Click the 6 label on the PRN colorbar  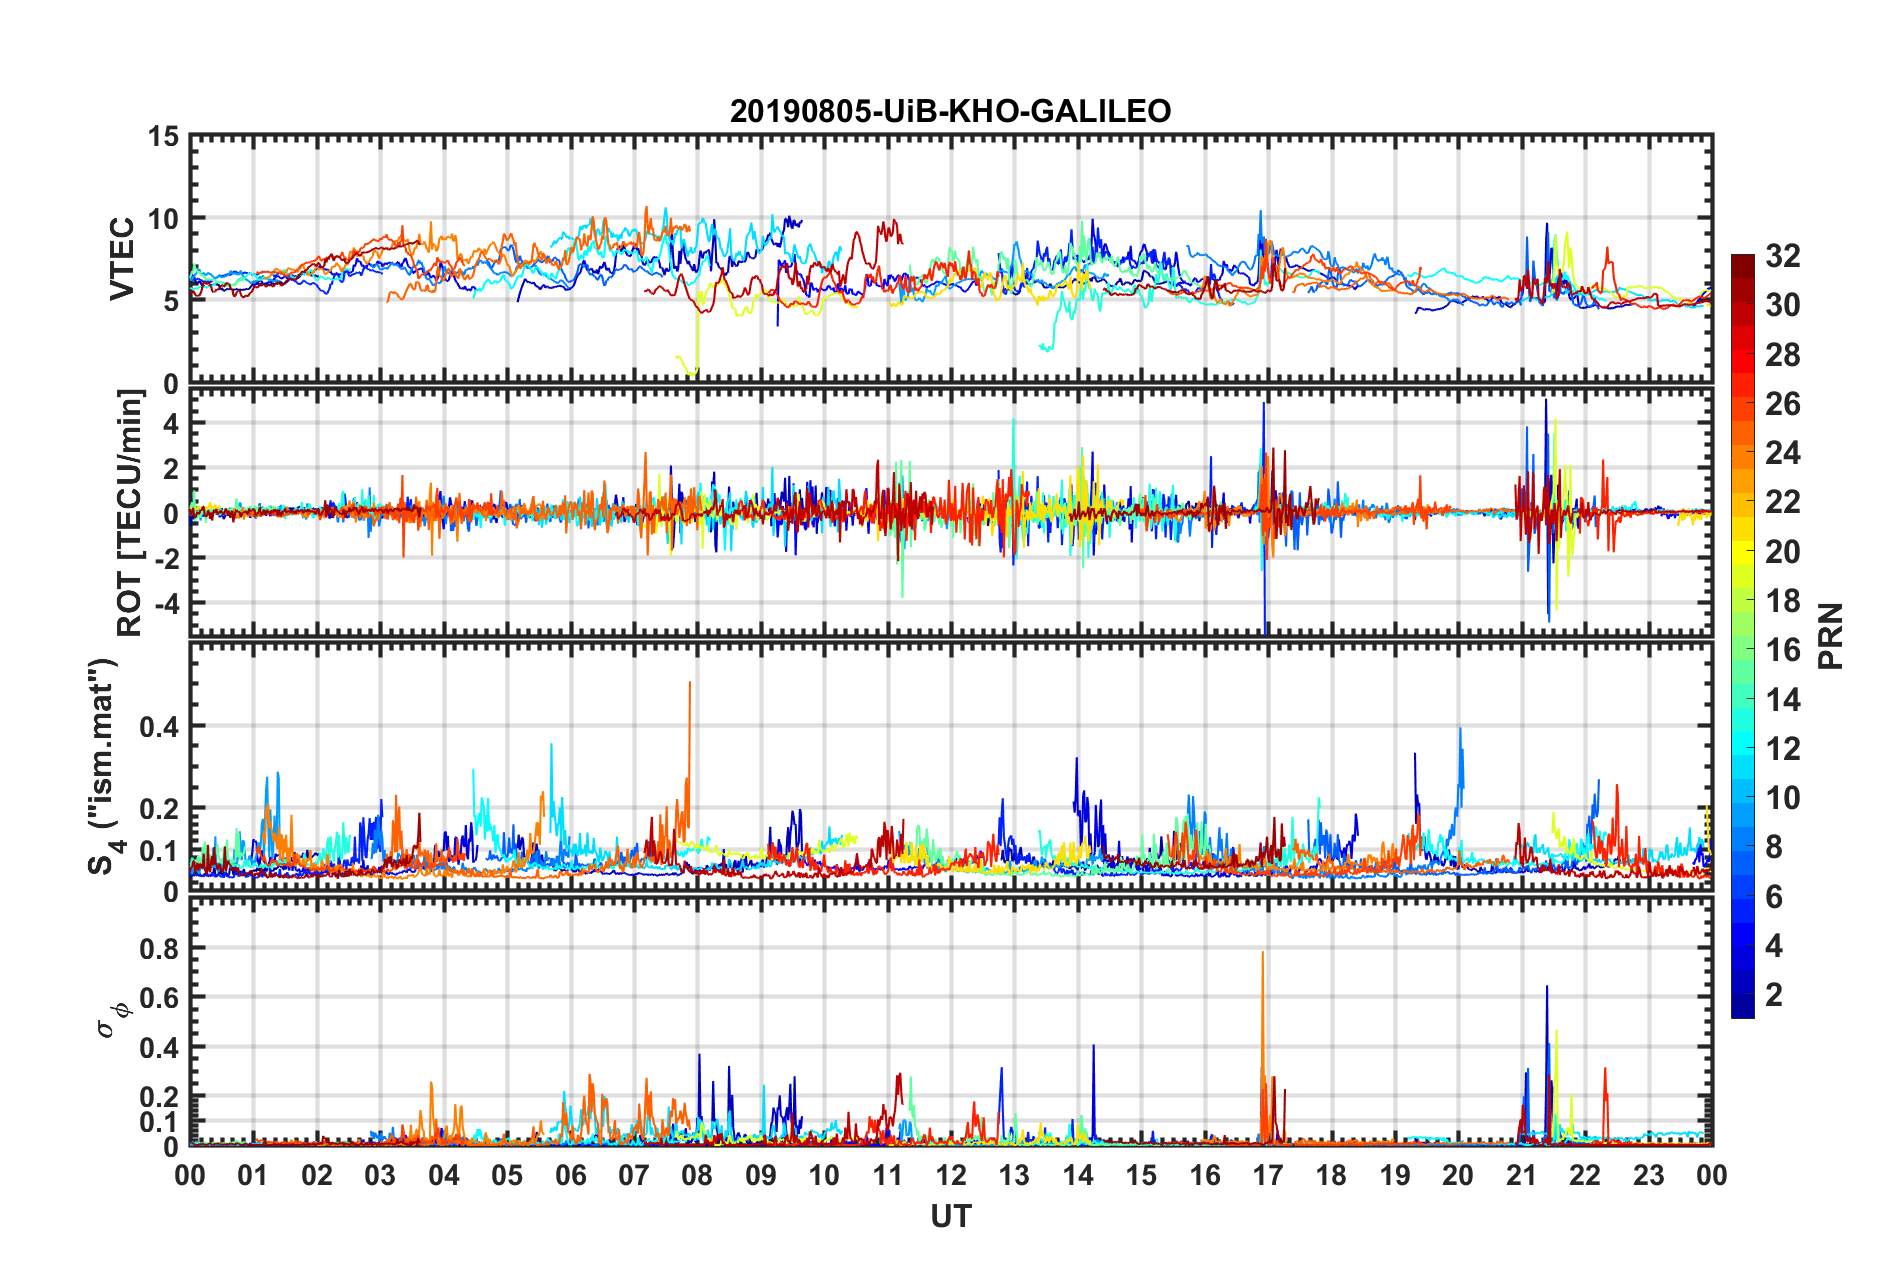point(1774,897)
